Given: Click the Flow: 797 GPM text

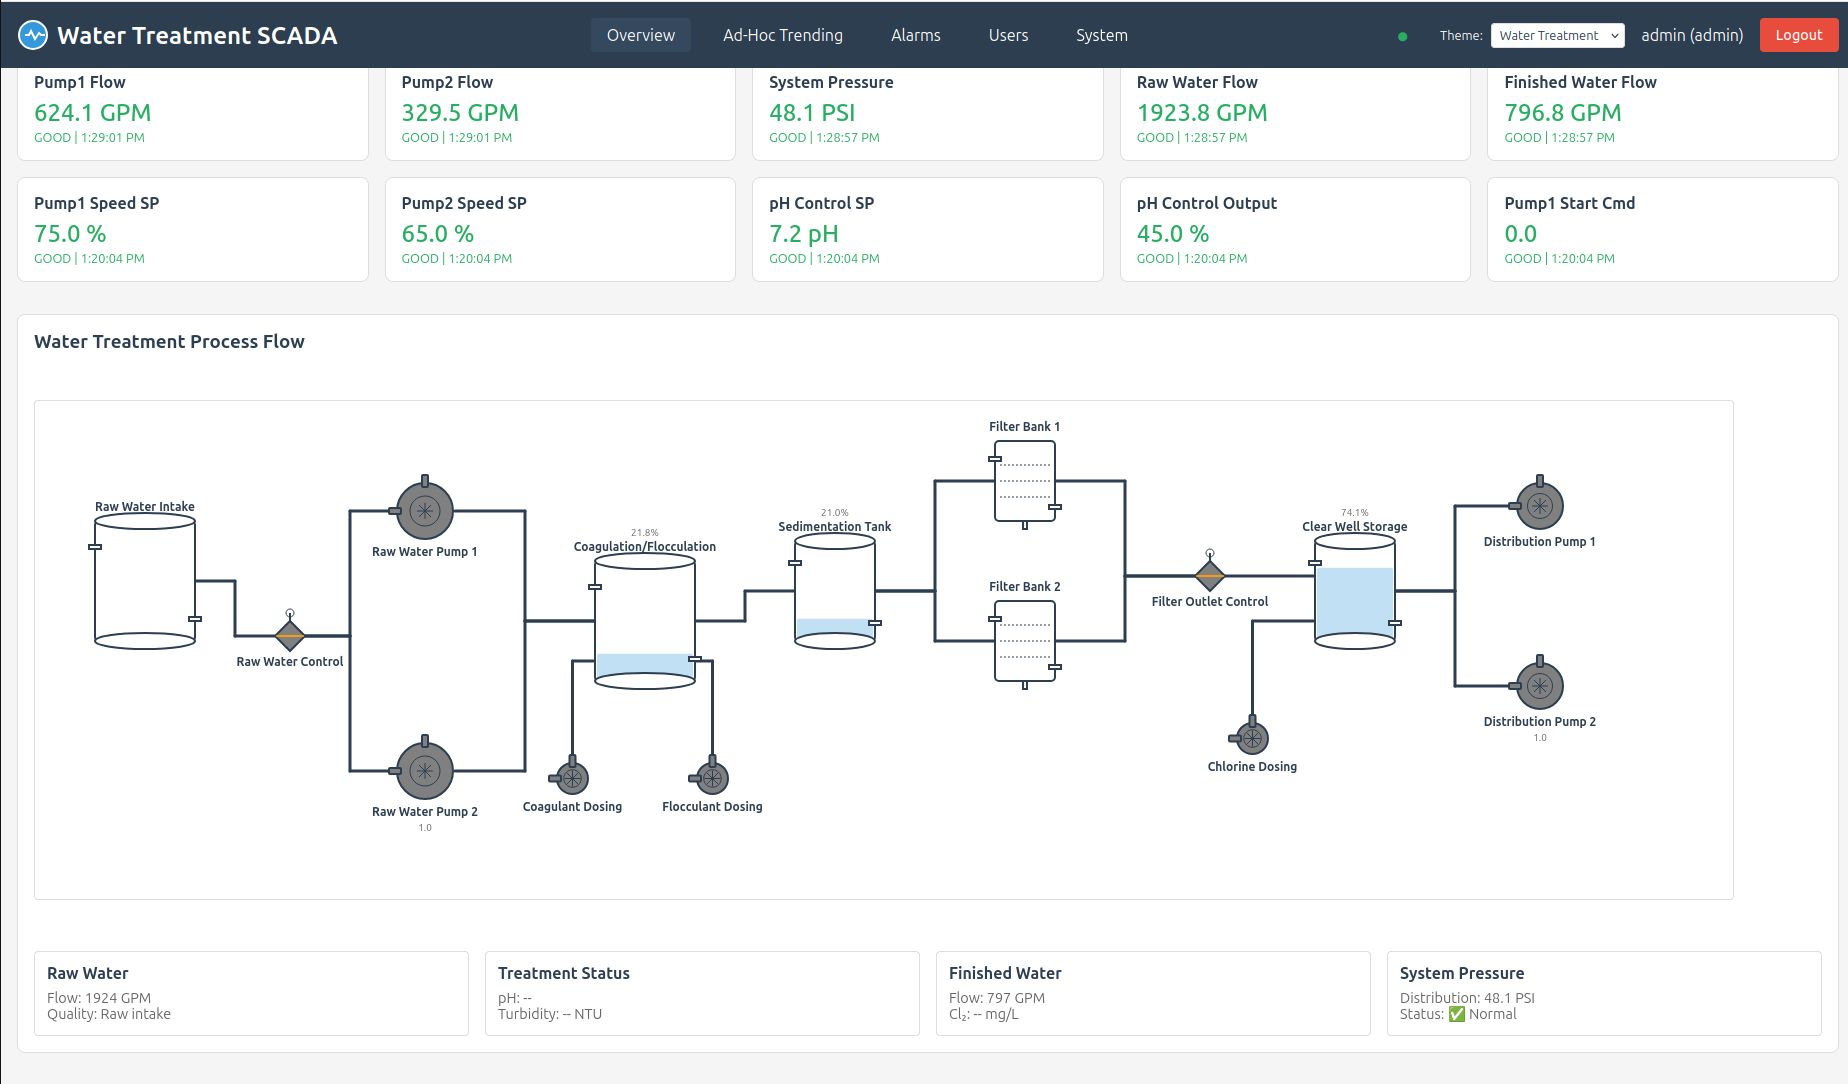Looking at the screenshot, I should point(997,998).
